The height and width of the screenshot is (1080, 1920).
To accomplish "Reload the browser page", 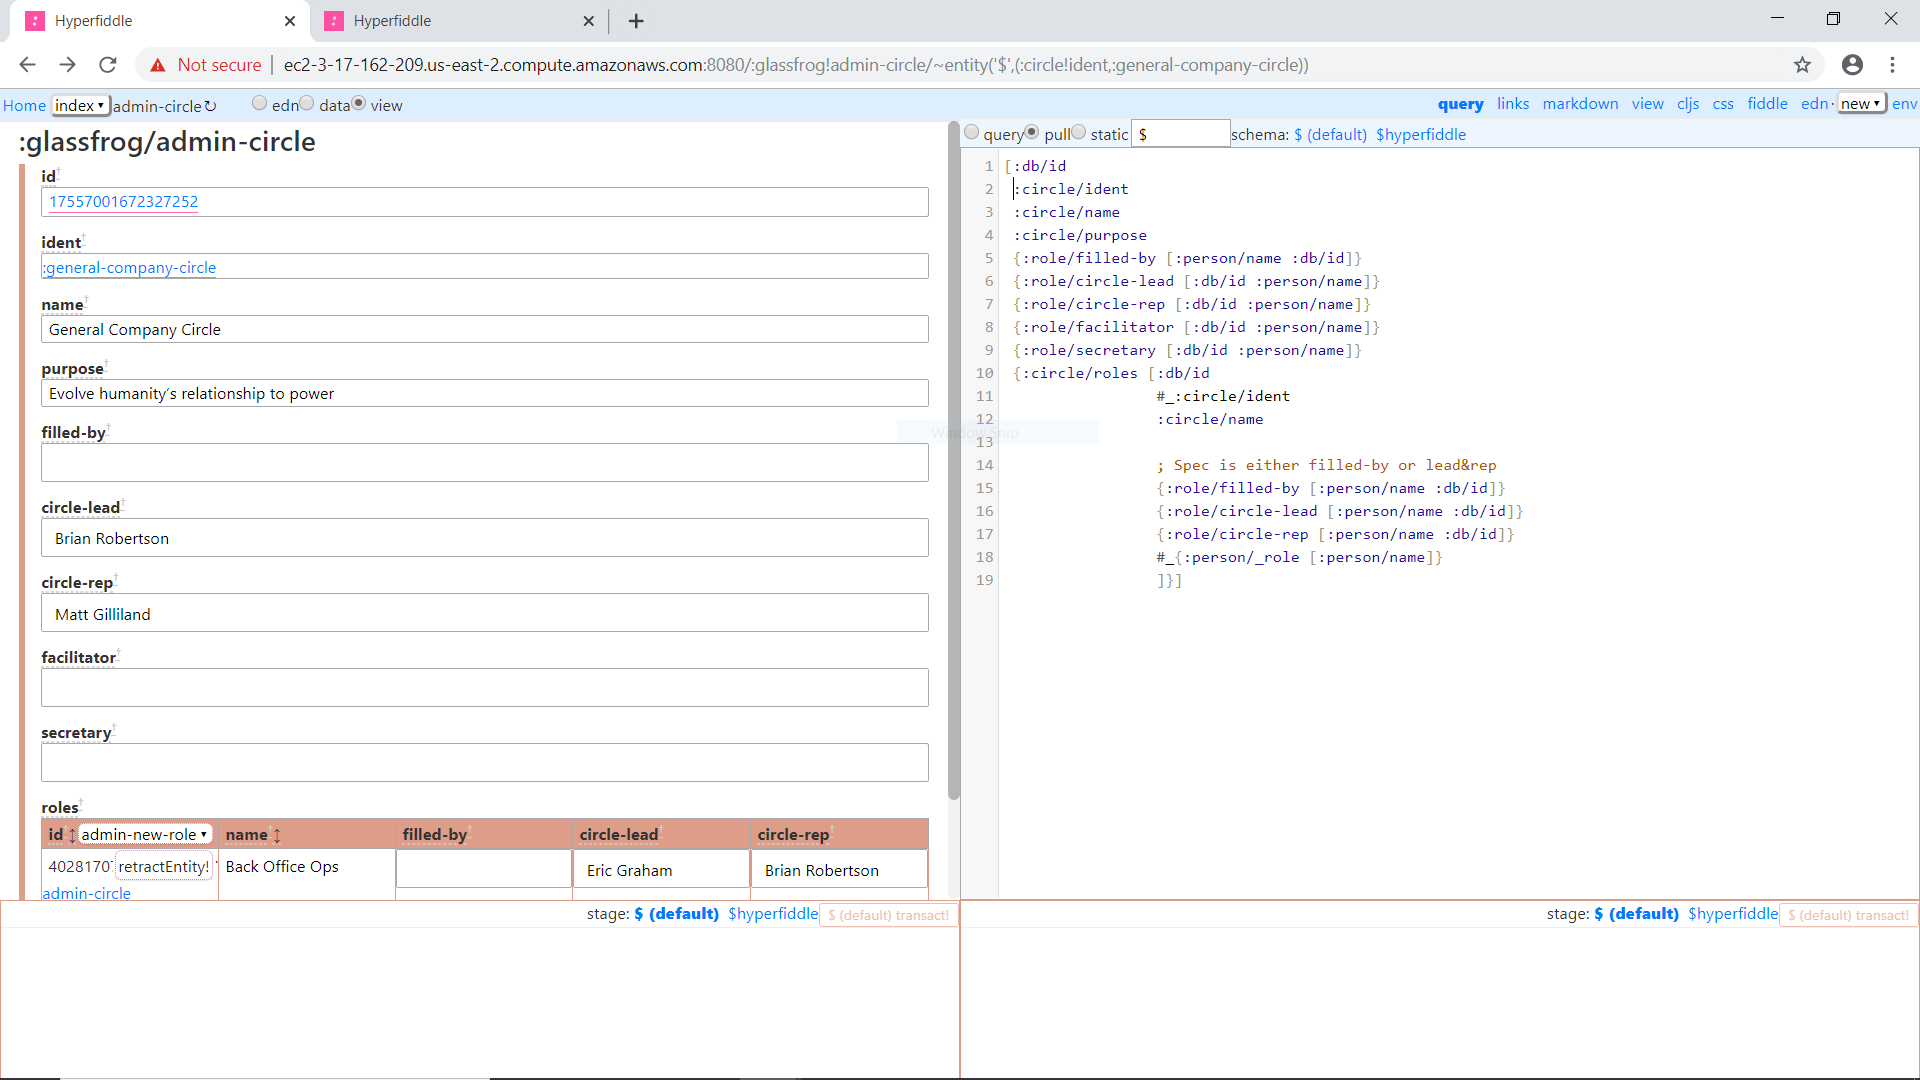I will coord(108,65).
